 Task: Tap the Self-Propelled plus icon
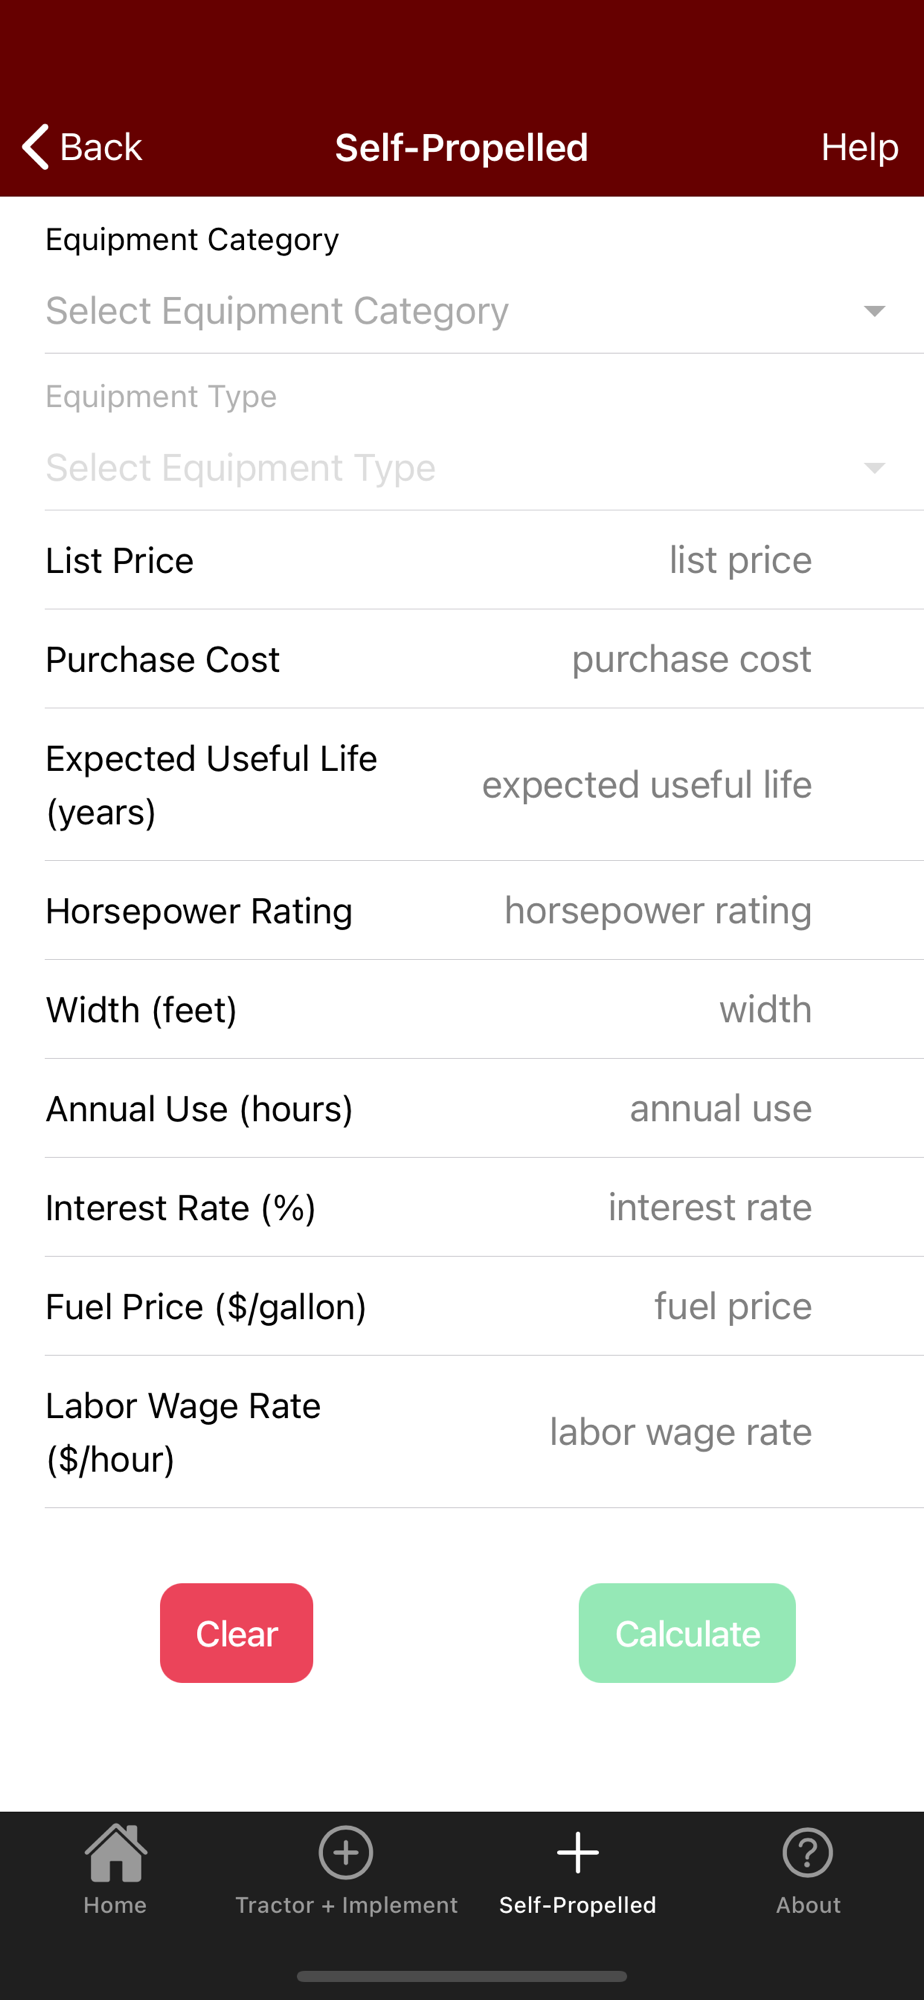[x=577, y=1852]
